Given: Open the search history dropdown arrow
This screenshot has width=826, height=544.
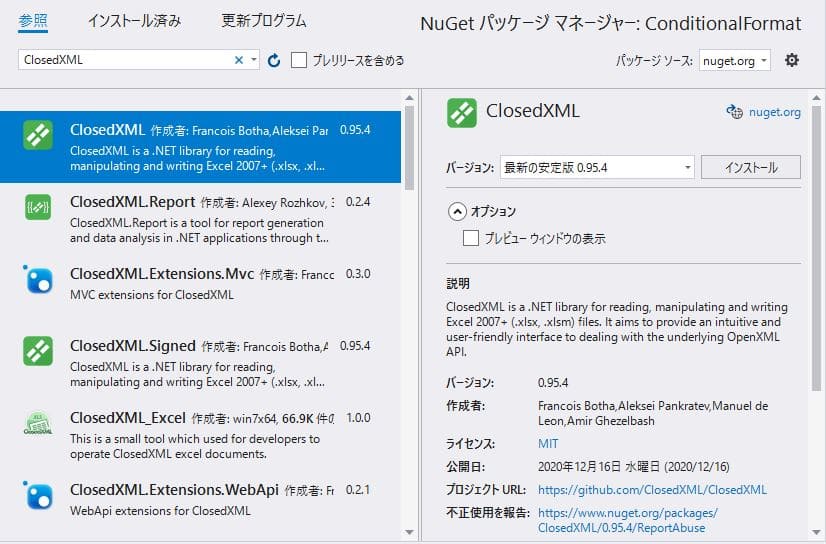Looking at the screenshot, I should [254, 60].
